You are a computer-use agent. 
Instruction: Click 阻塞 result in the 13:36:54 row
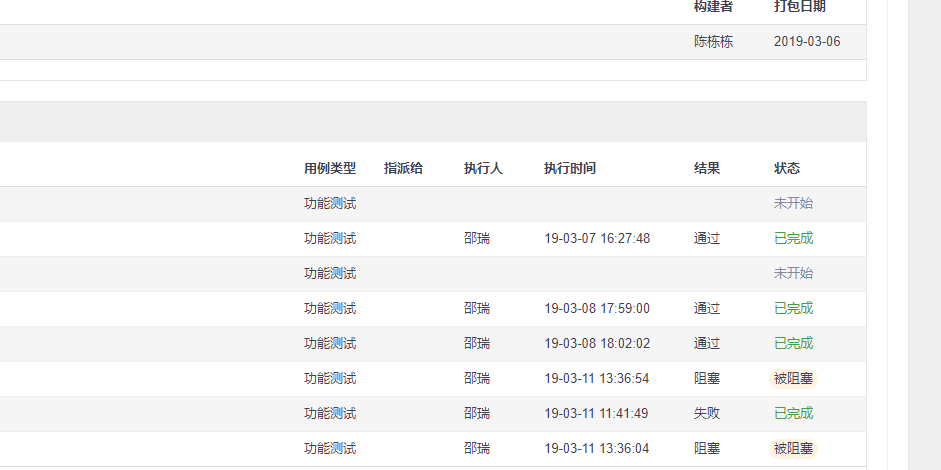coord(707,378)
